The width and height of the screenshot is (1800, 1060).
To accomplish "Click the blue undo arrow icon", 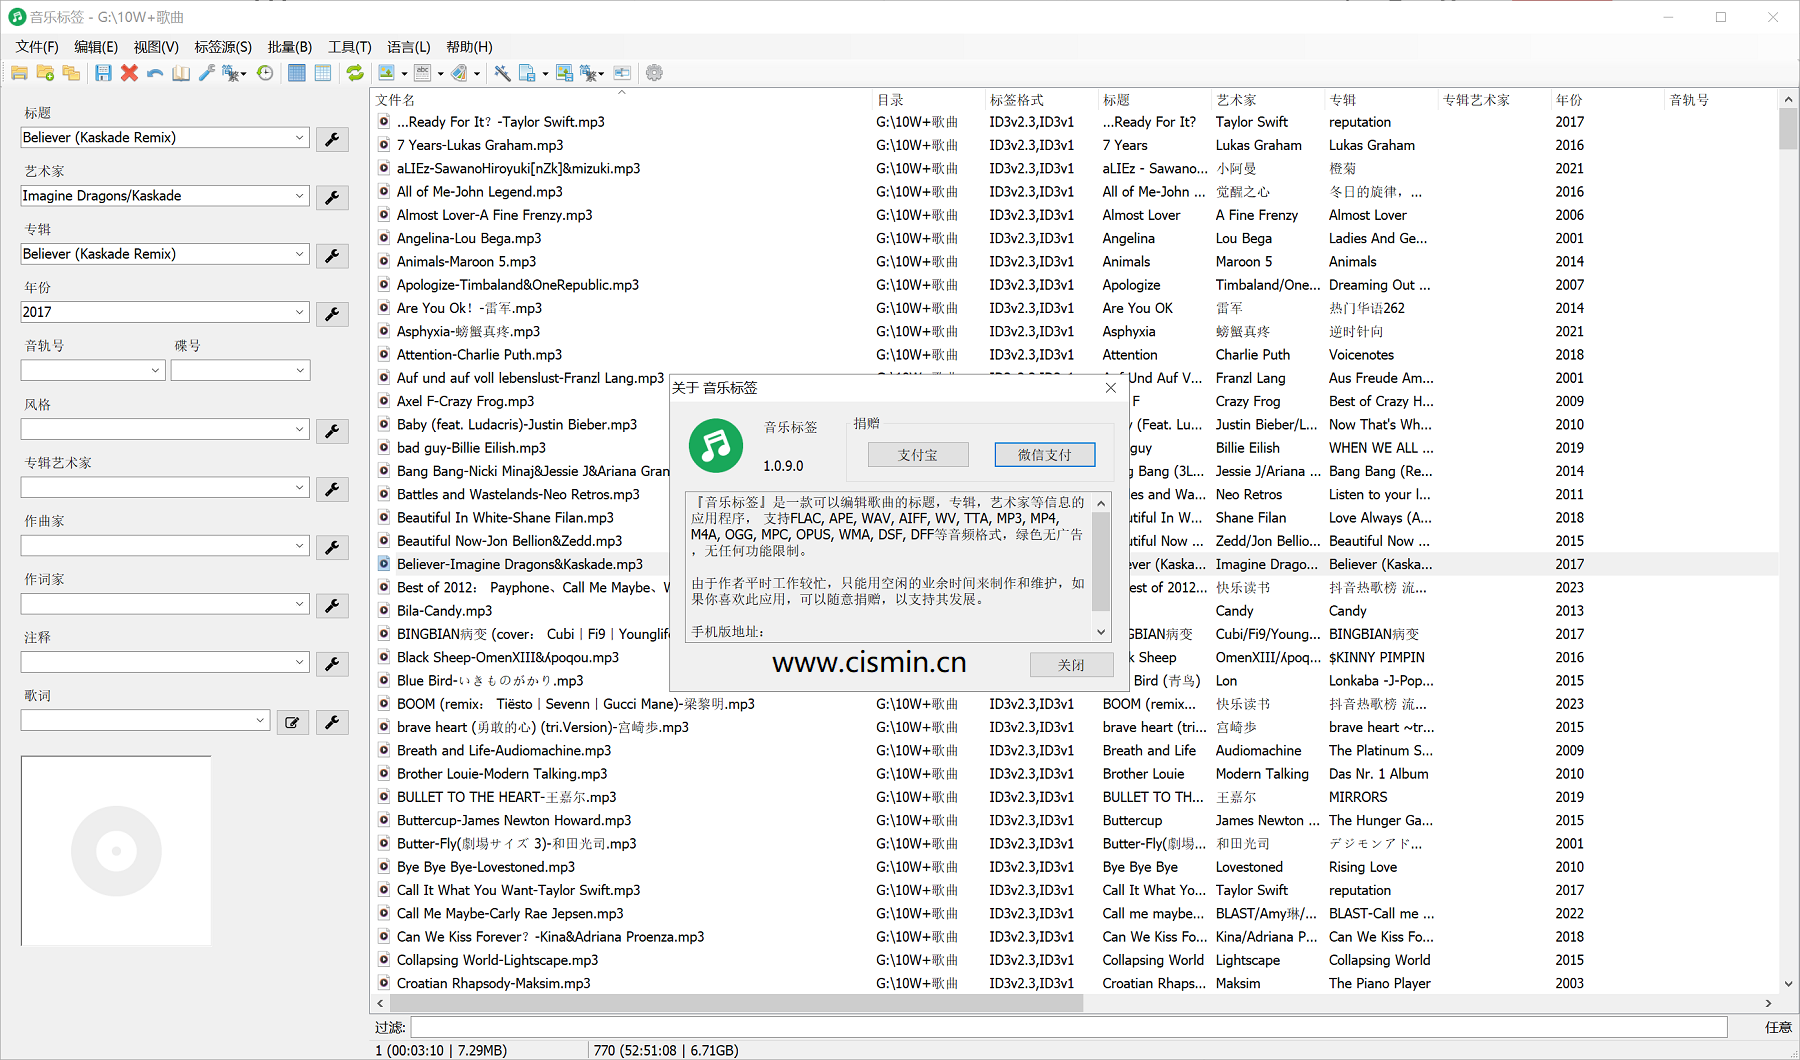I will click(x=155, y=73).
